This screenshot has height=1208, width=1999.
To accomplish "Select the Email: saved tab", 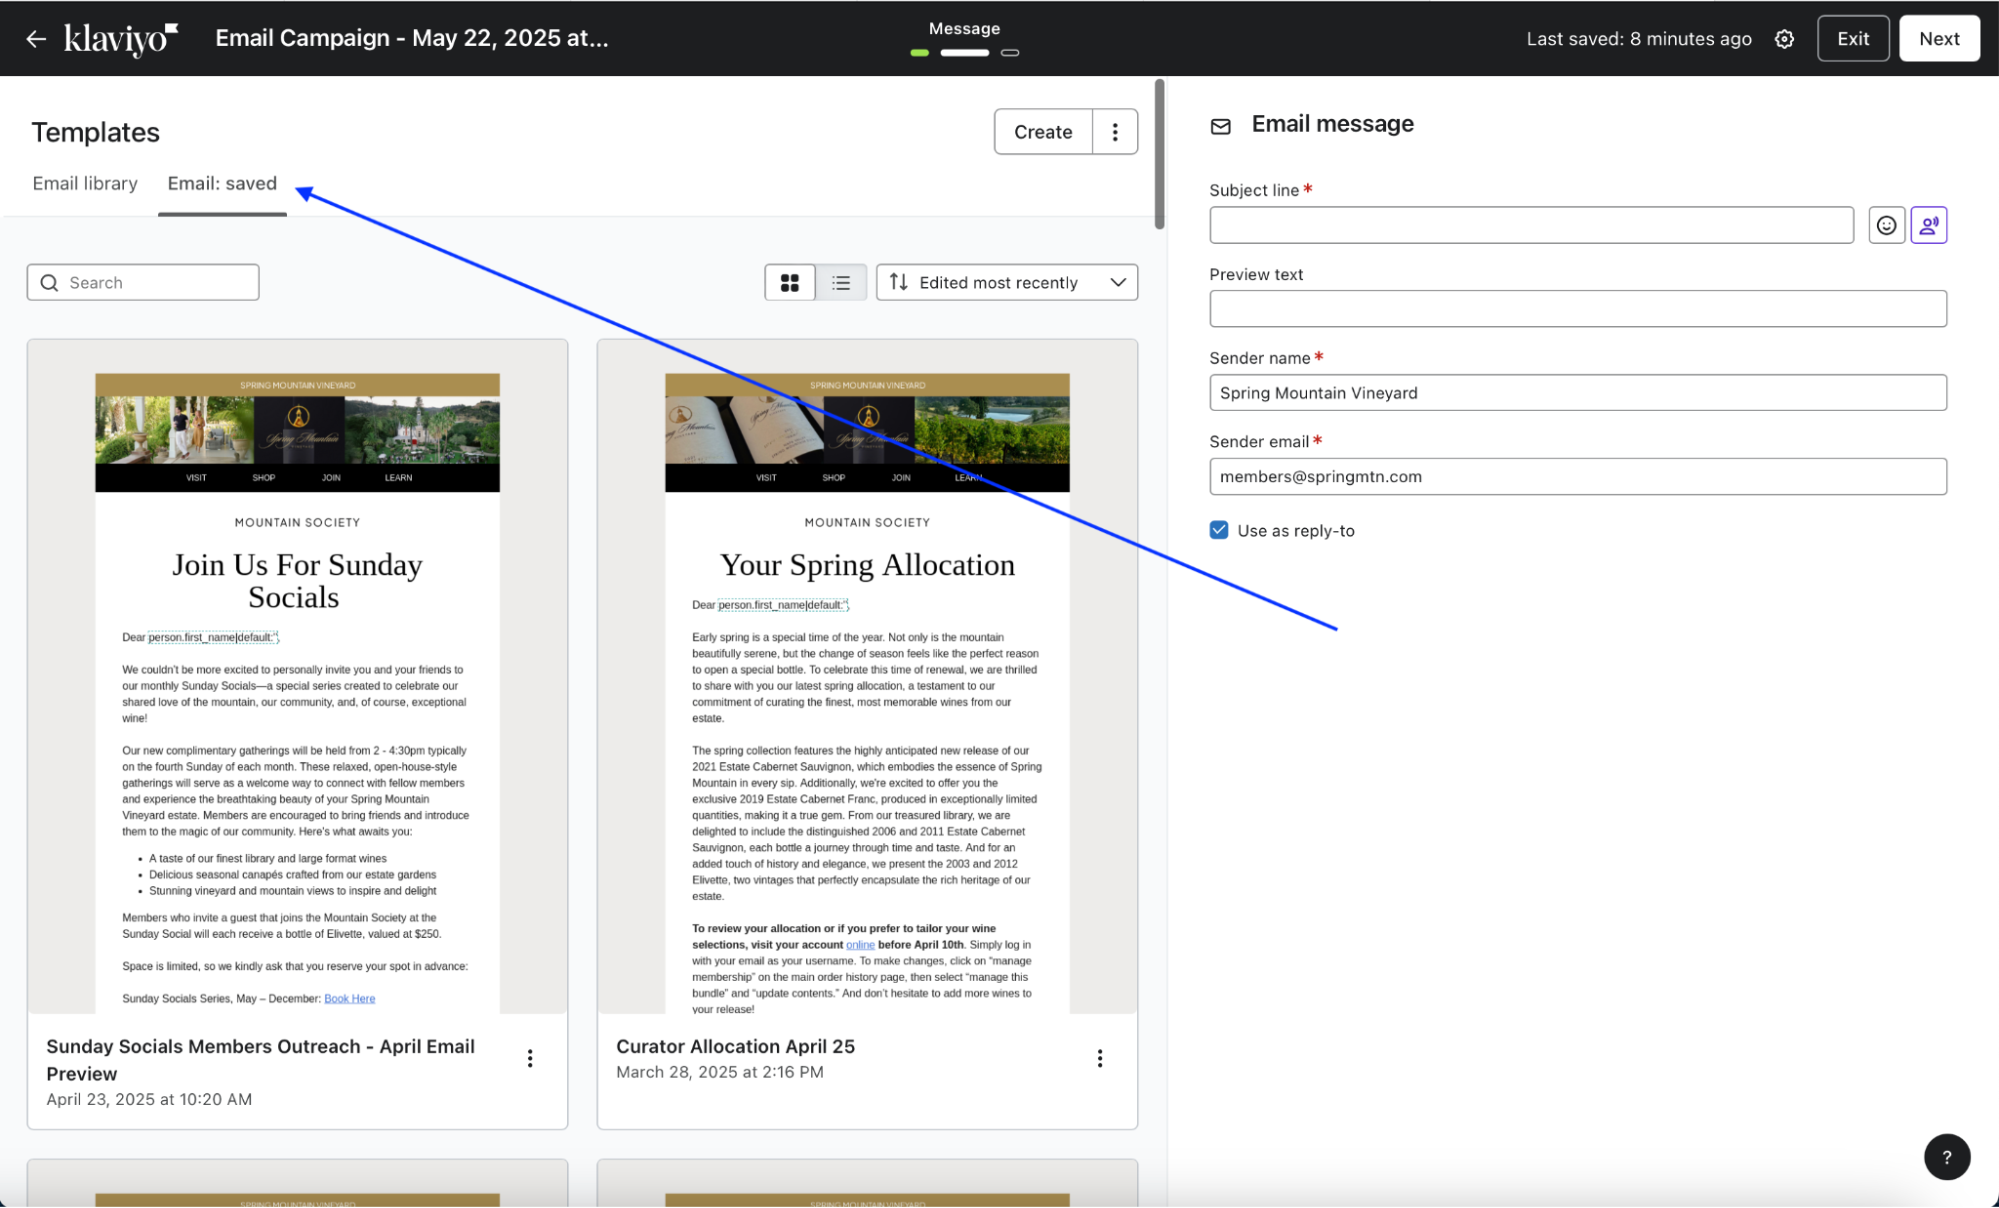I will tap(222, 183).
